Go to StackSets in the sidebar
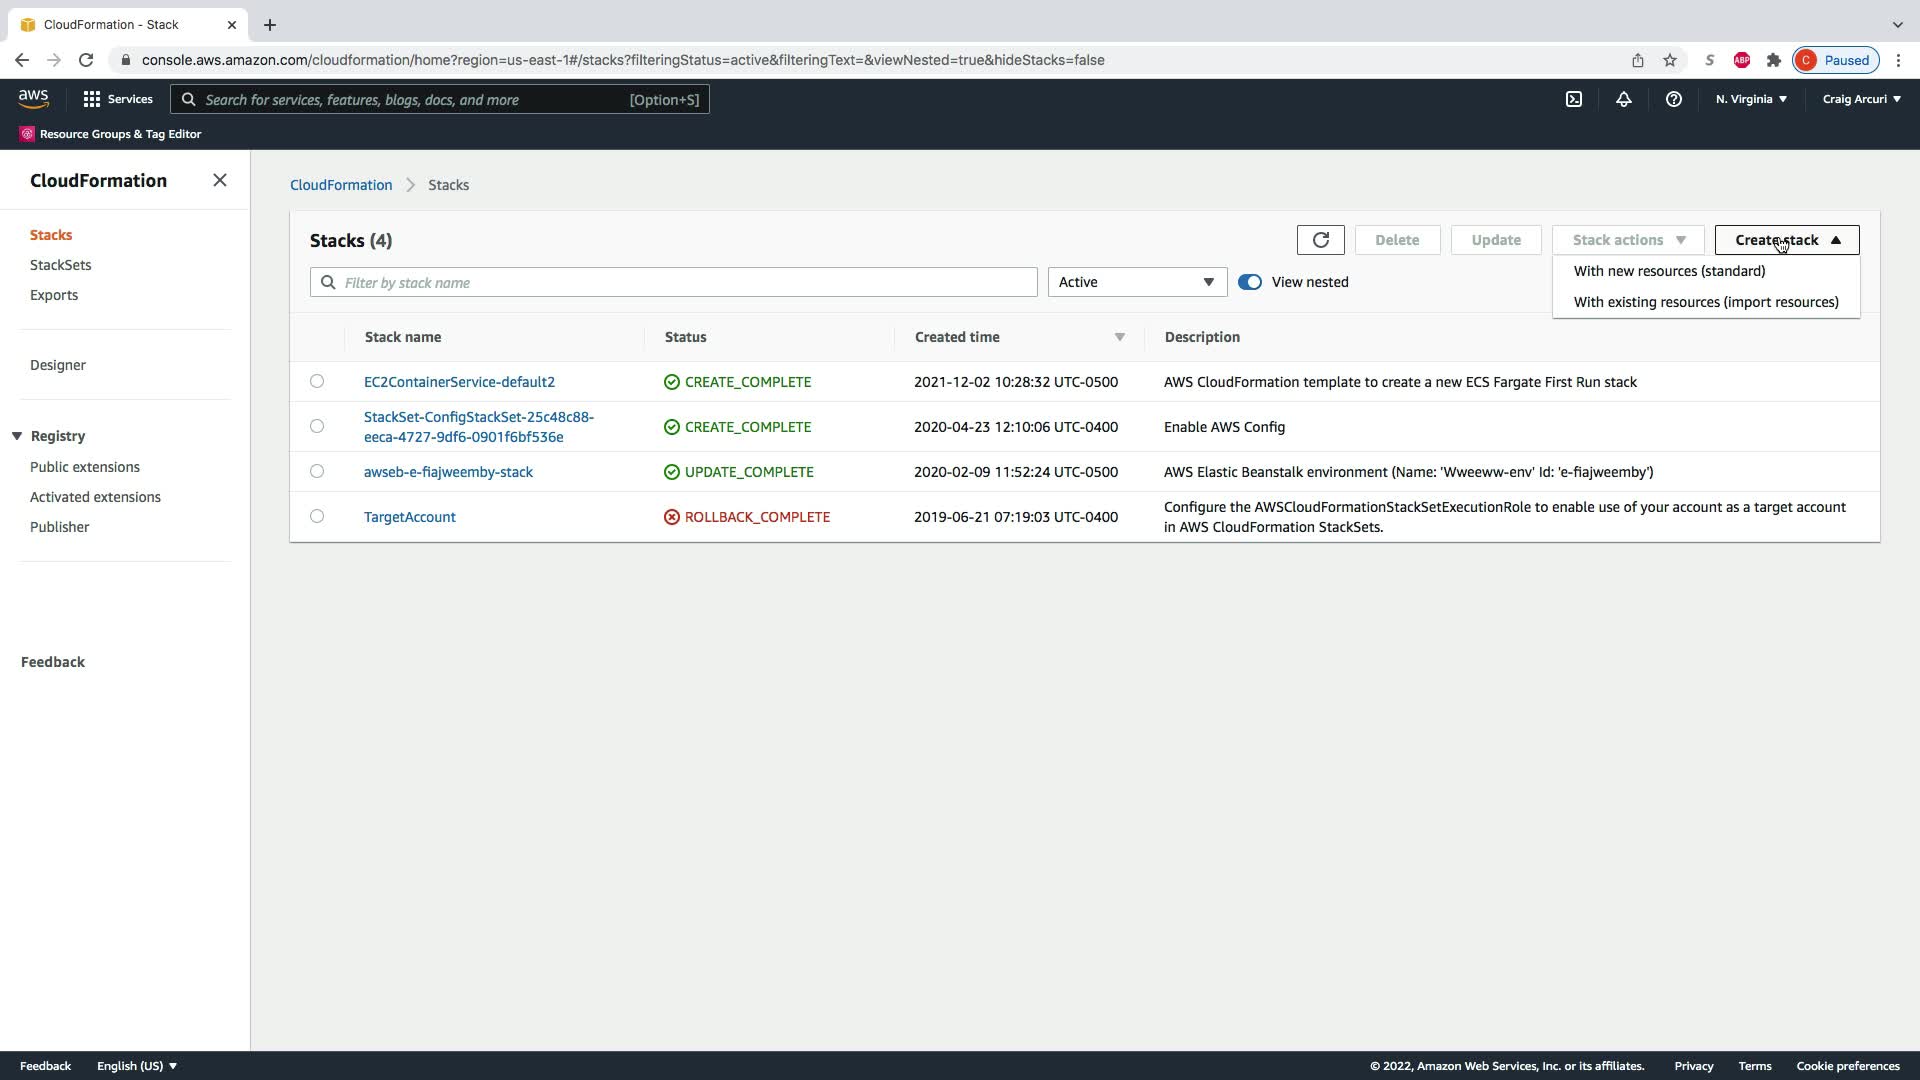This screenshot has height=1080, width=1920. (60, 265)
